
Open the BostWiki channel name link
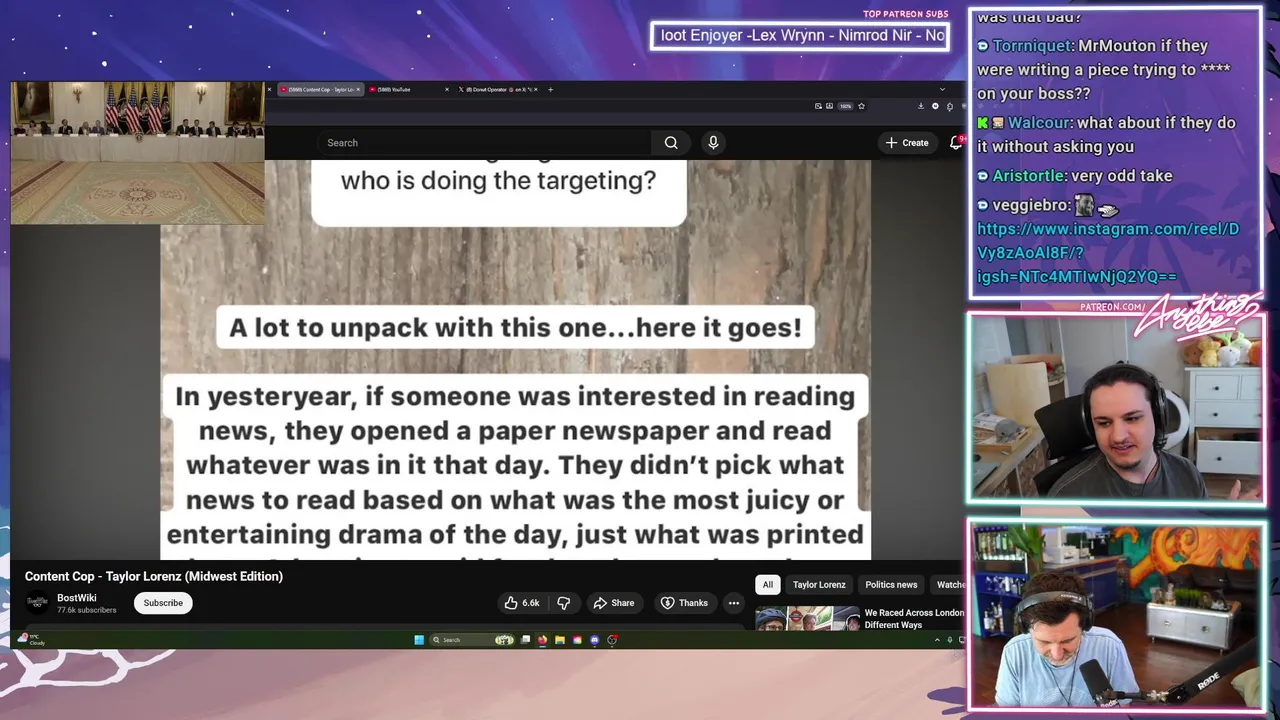pyautogui.click(x=77, y=598)
